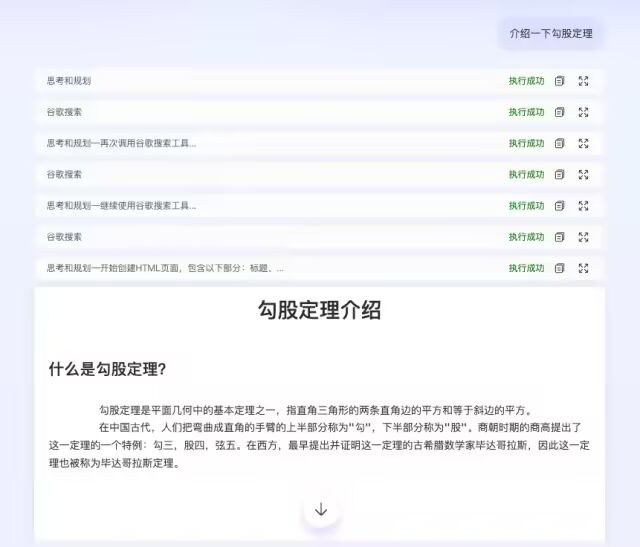Expand the 再次调用谷歌搜索工具 planning step
This screenshot has height=547, width=640.
tap(584, 143)
